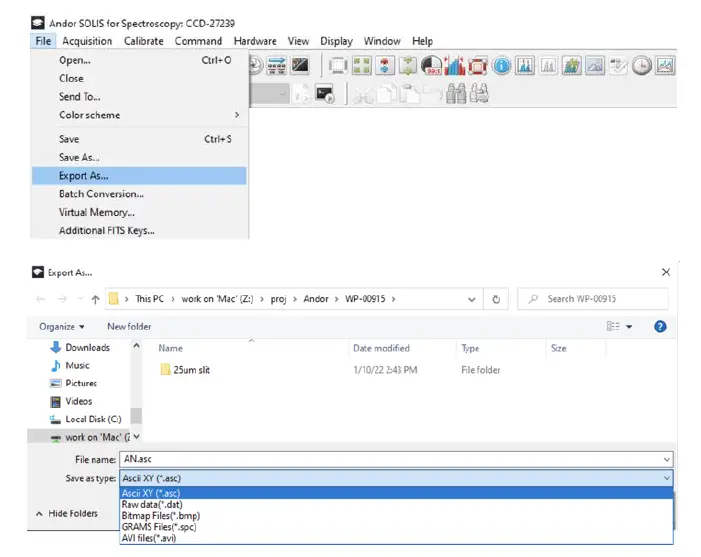701x557 pixels.
Task: Click the blue arrow over counters icon
Action: (x=277, y=66)
